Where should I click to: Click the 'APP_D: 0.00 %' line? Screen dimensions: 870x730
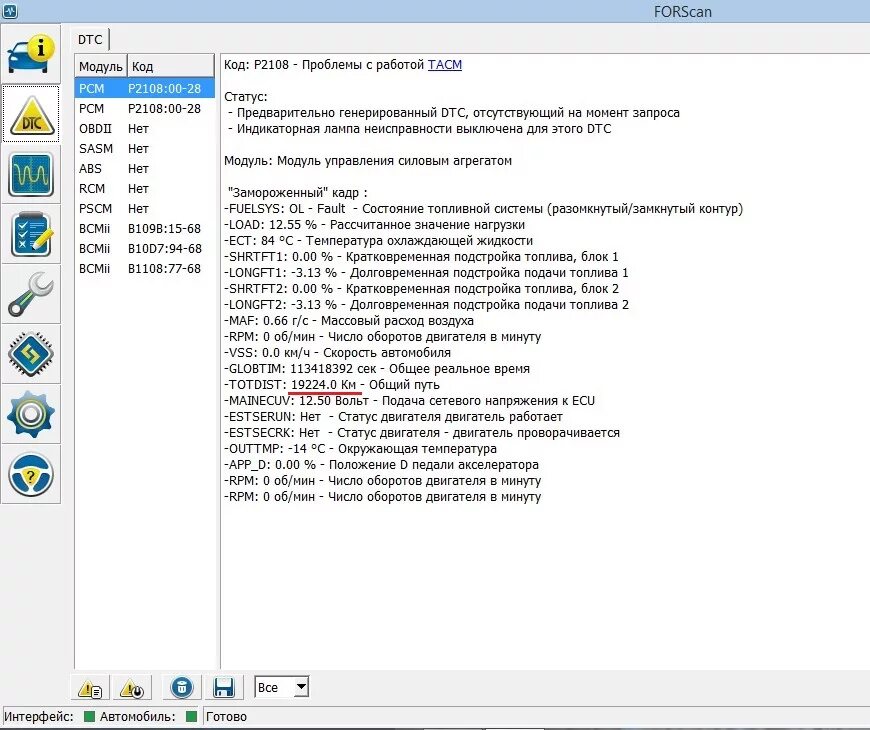[x=381, y=464]
